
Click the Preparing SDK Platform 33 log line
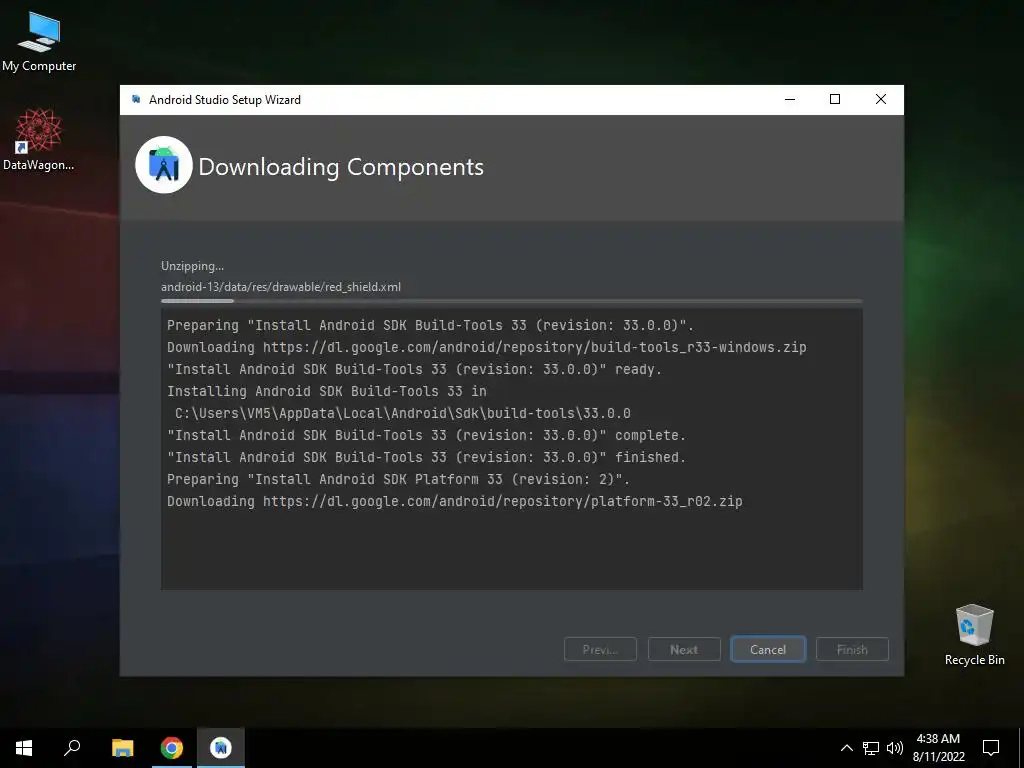[398, 479]
